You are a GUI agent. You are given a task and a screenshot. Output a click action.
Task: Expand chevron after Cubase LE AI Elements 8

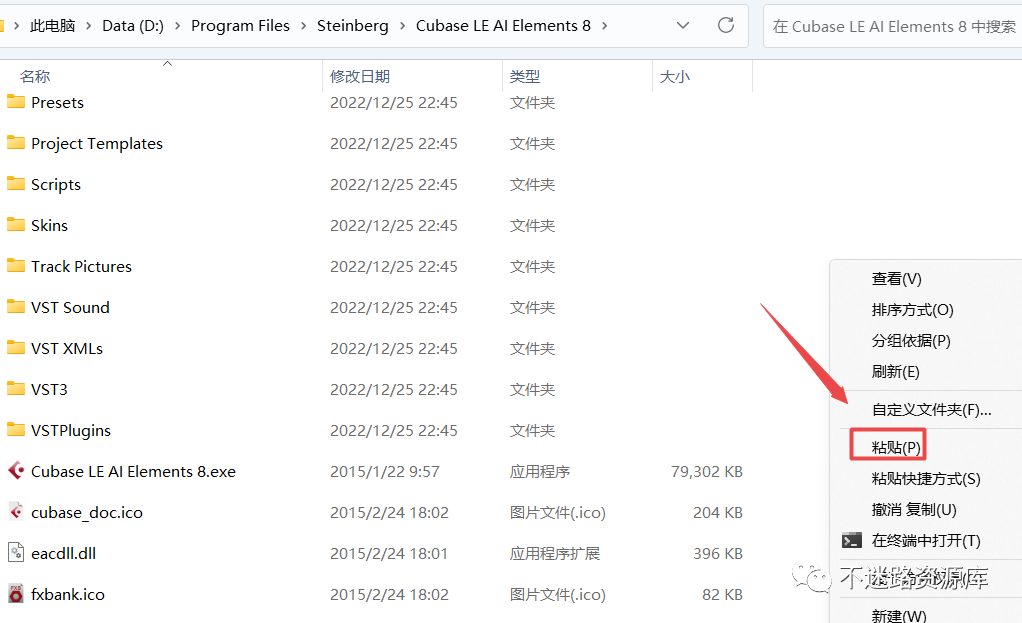click(x=604, y=26)
